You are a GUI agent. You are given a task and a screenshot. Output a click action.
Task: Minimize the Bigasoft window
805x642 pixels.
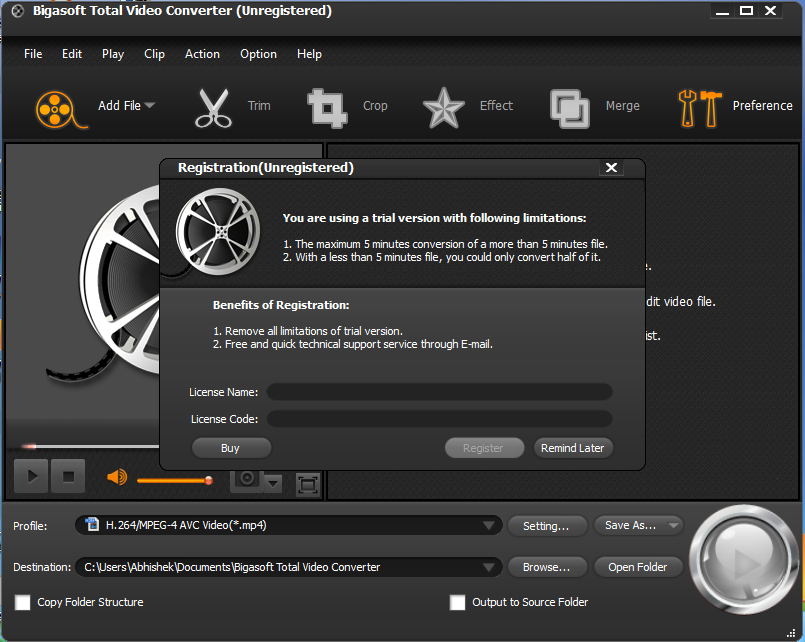pyautogui.click(x=722, y=11)
